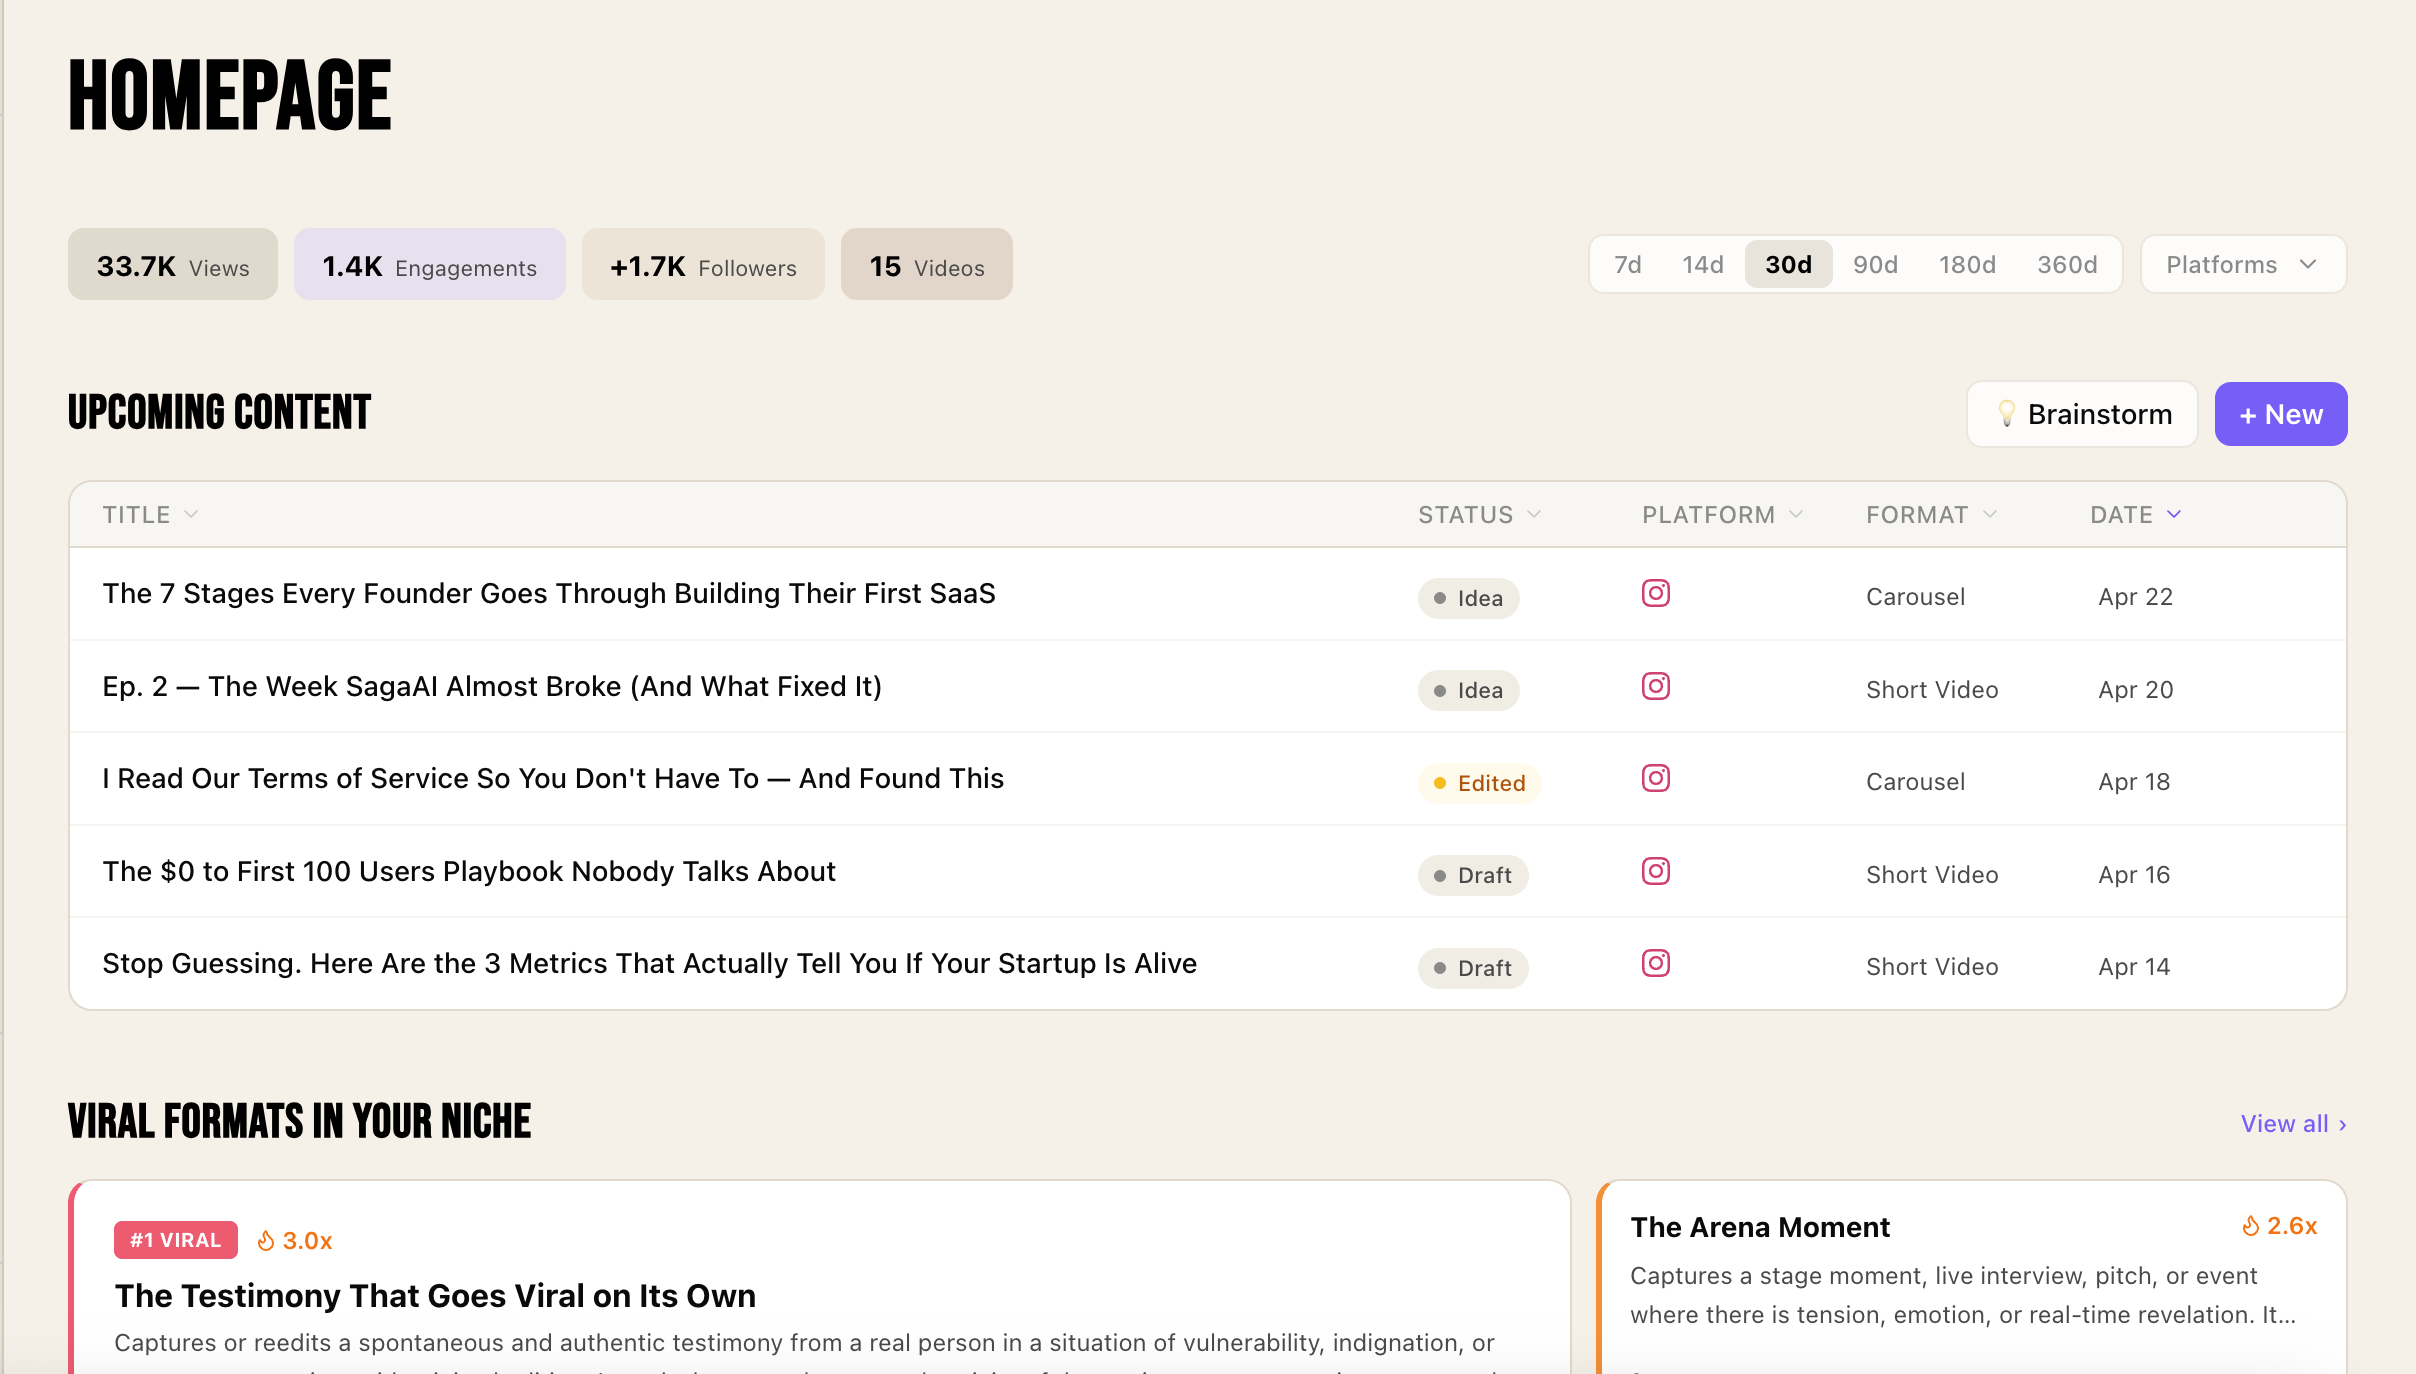This screenshot has height=1374, width=2416.
Task: Click flame icon beside 2.6x on Arena Moment
Action: click(2250, 1226)
